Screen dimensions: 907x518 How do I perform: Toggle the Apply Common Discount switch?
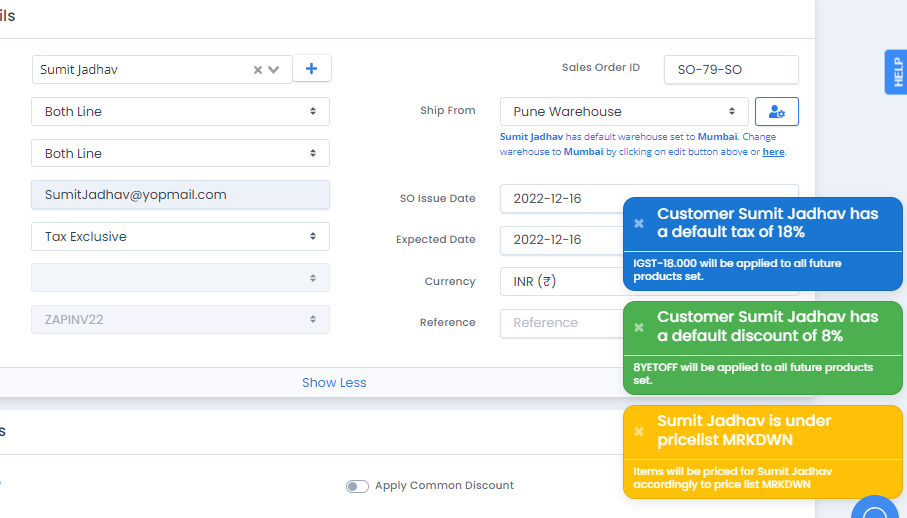click(x=357, y=486)
